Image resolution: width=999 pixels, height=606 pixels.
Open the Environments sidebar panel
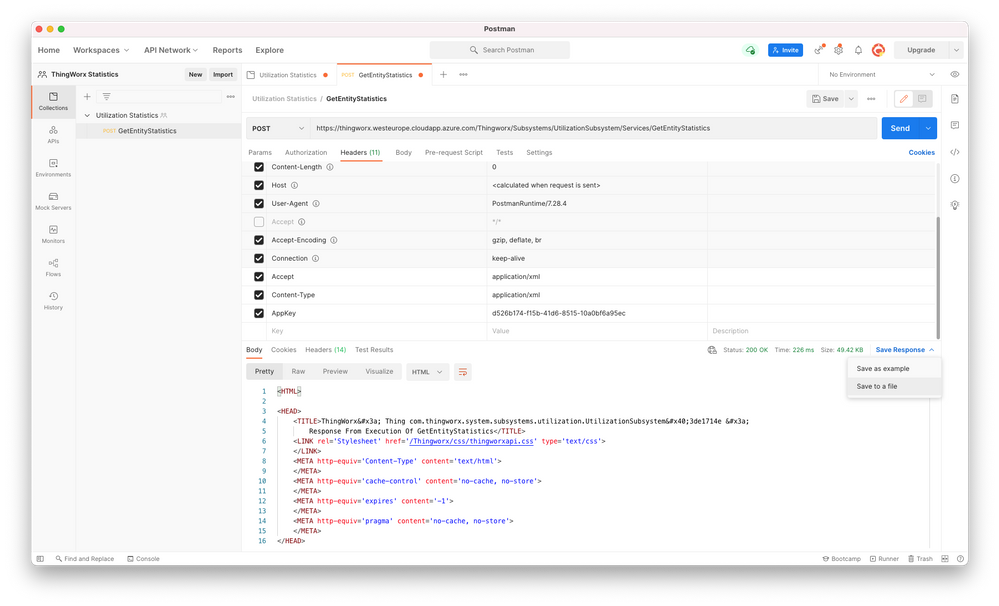coord(53,168)
